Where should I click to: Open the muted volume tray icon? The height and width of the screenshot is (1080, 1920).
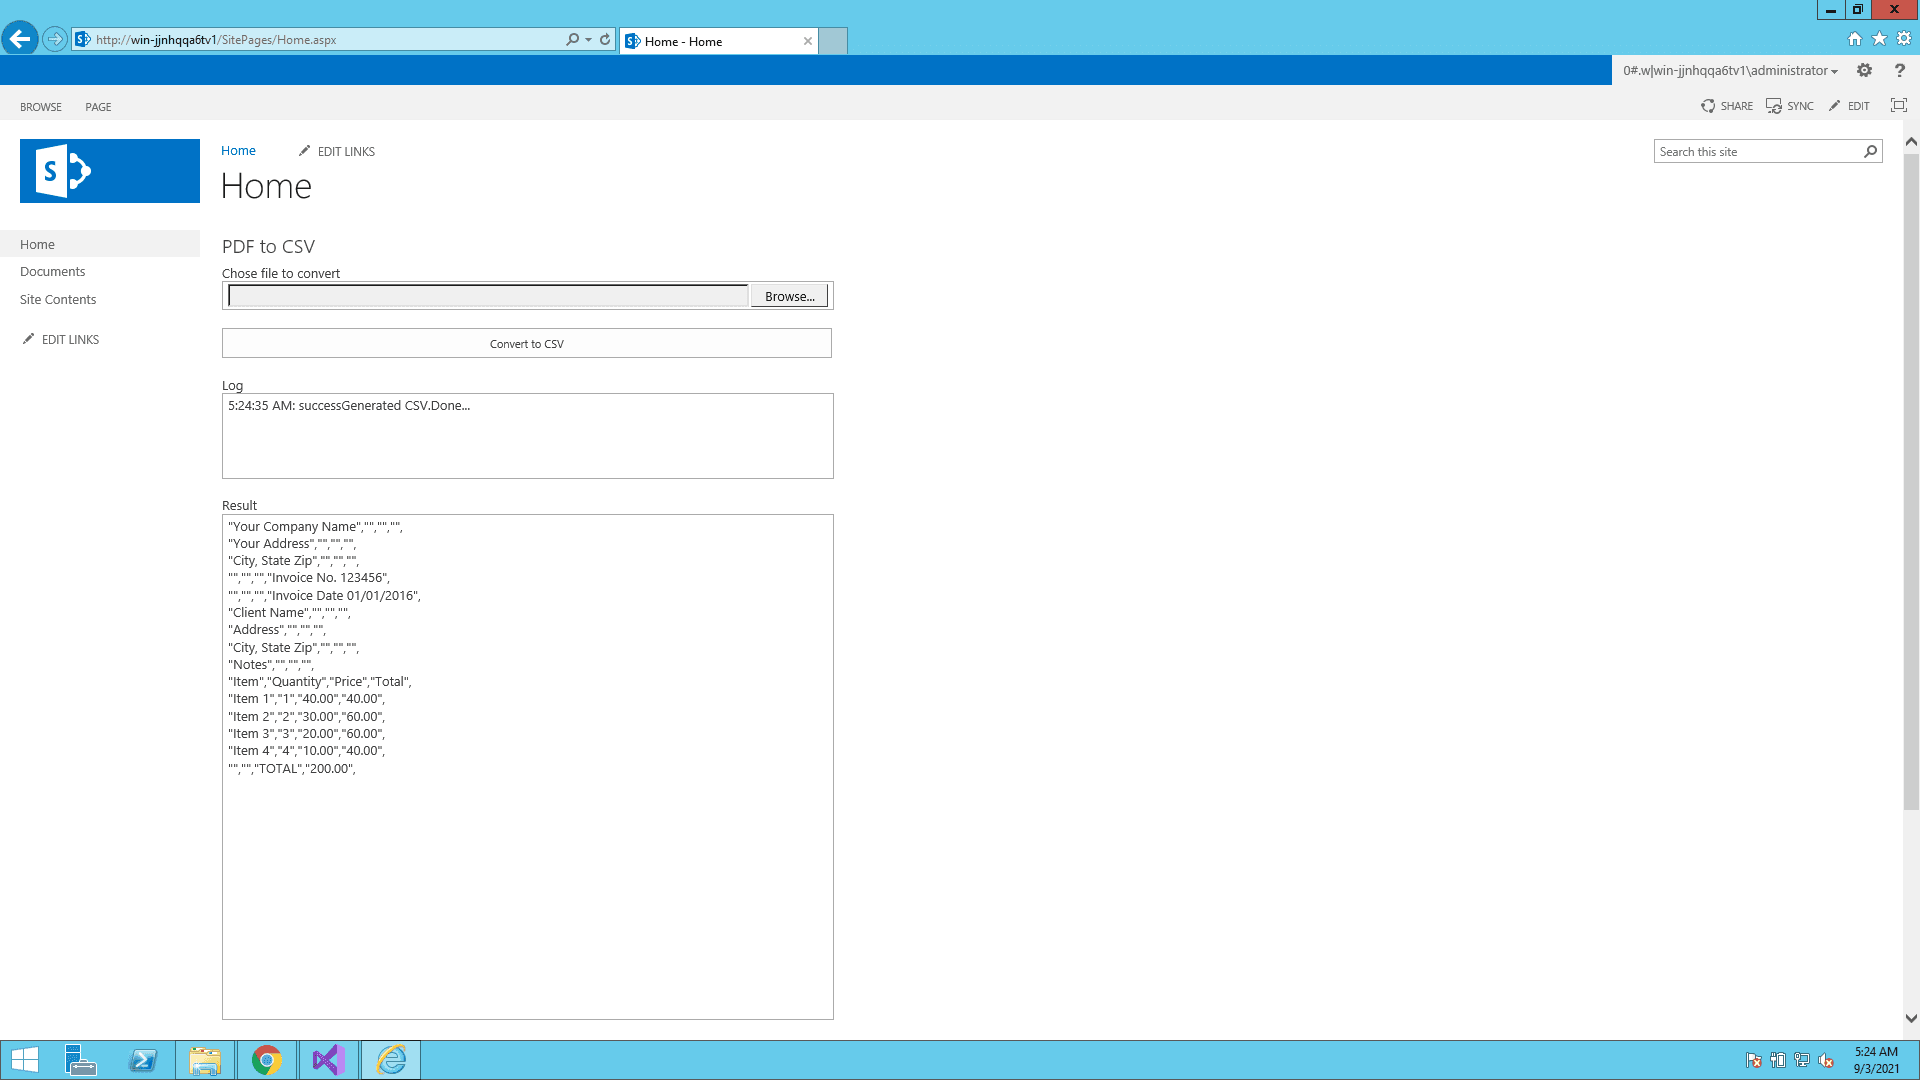click(x=1828, y=1061)
